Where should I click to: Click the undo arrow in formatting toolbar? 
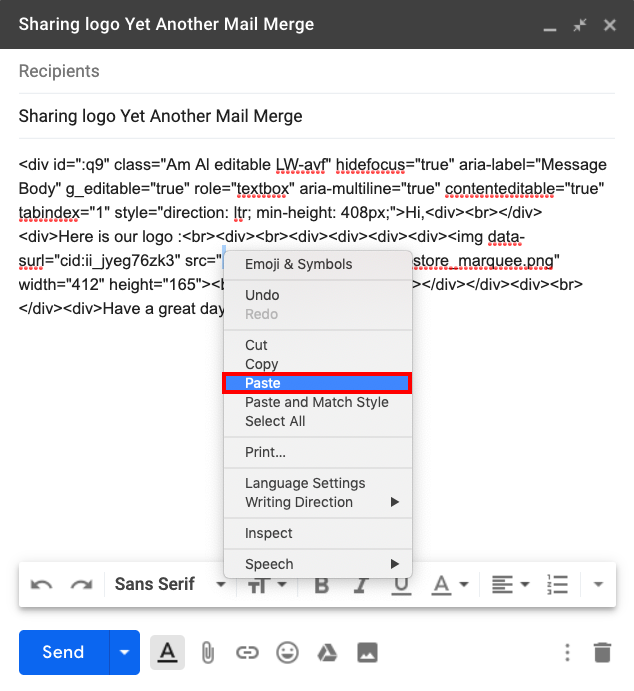(x=41, y=585)
